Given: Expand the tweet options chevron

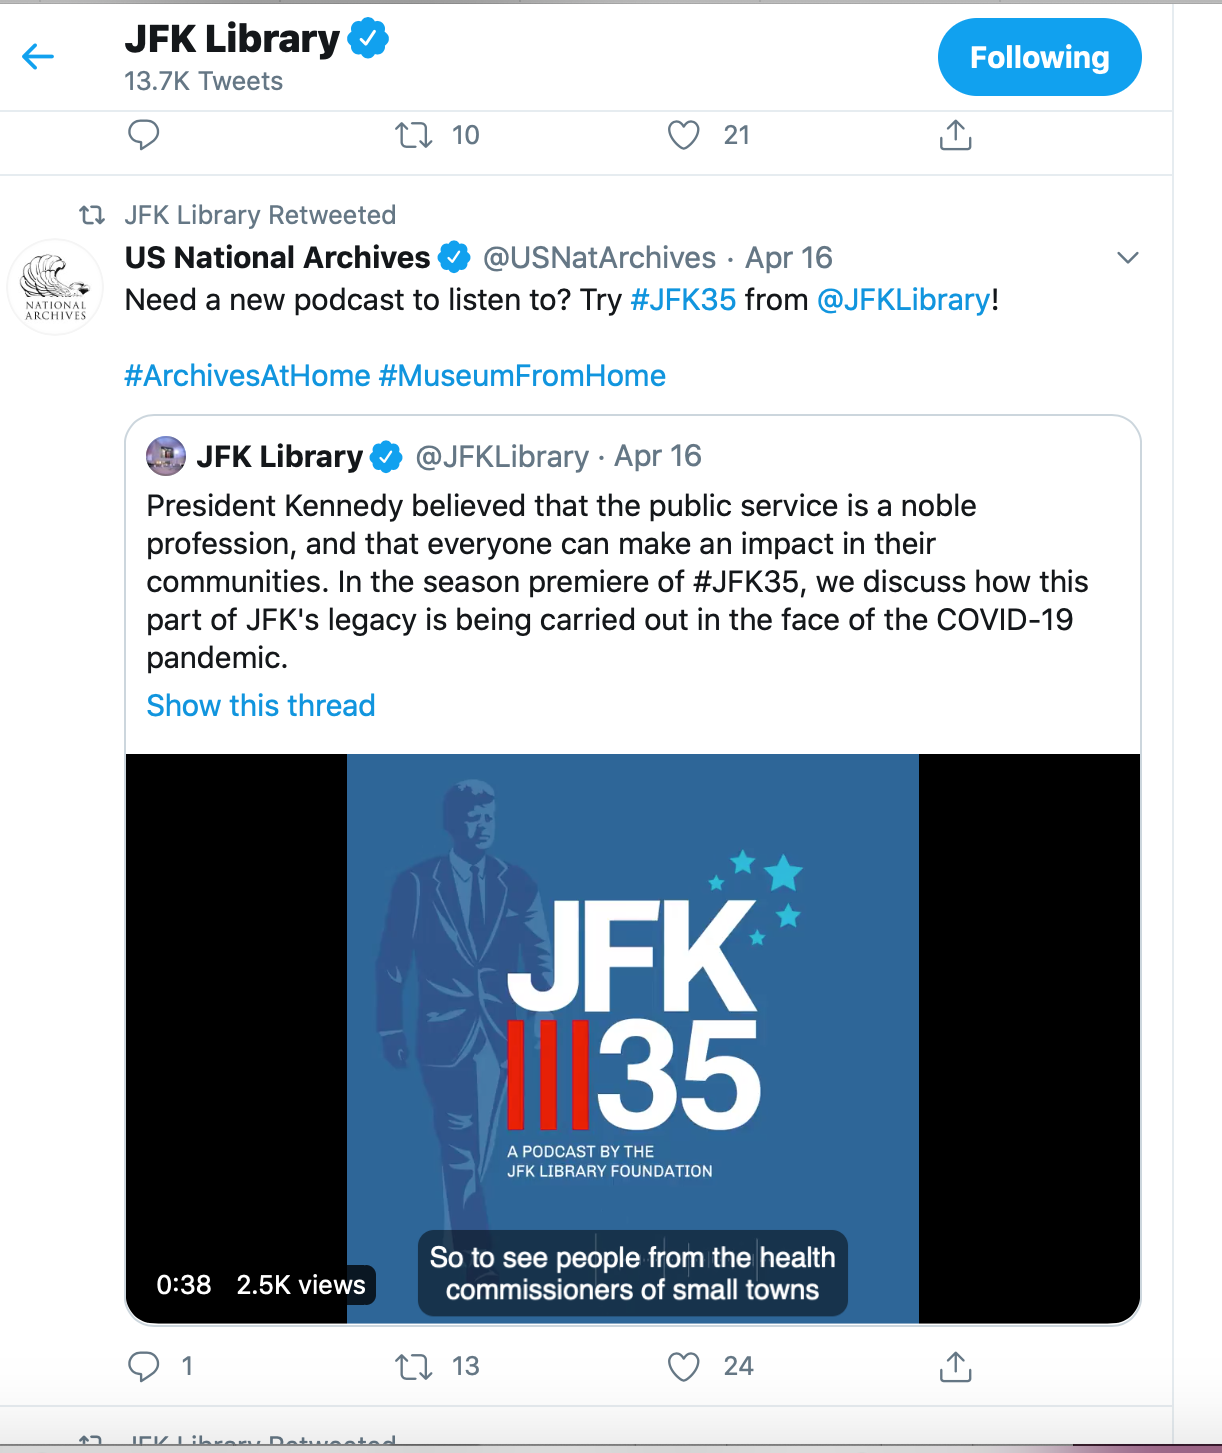Looking at the screenshot, I should point(1127,258).
